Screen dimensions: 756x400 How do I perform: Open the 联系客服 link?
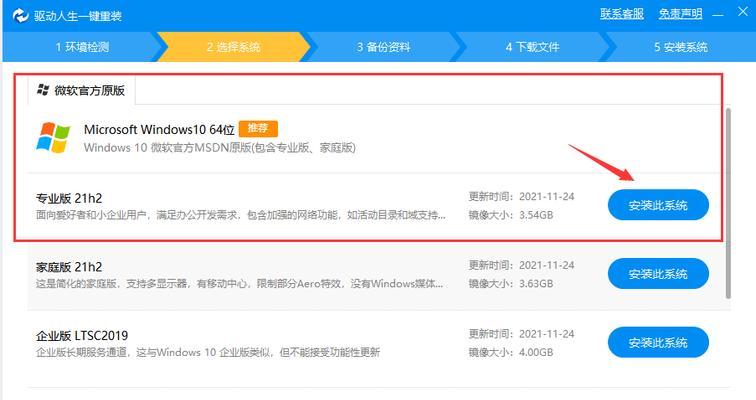tap(621, 14)
